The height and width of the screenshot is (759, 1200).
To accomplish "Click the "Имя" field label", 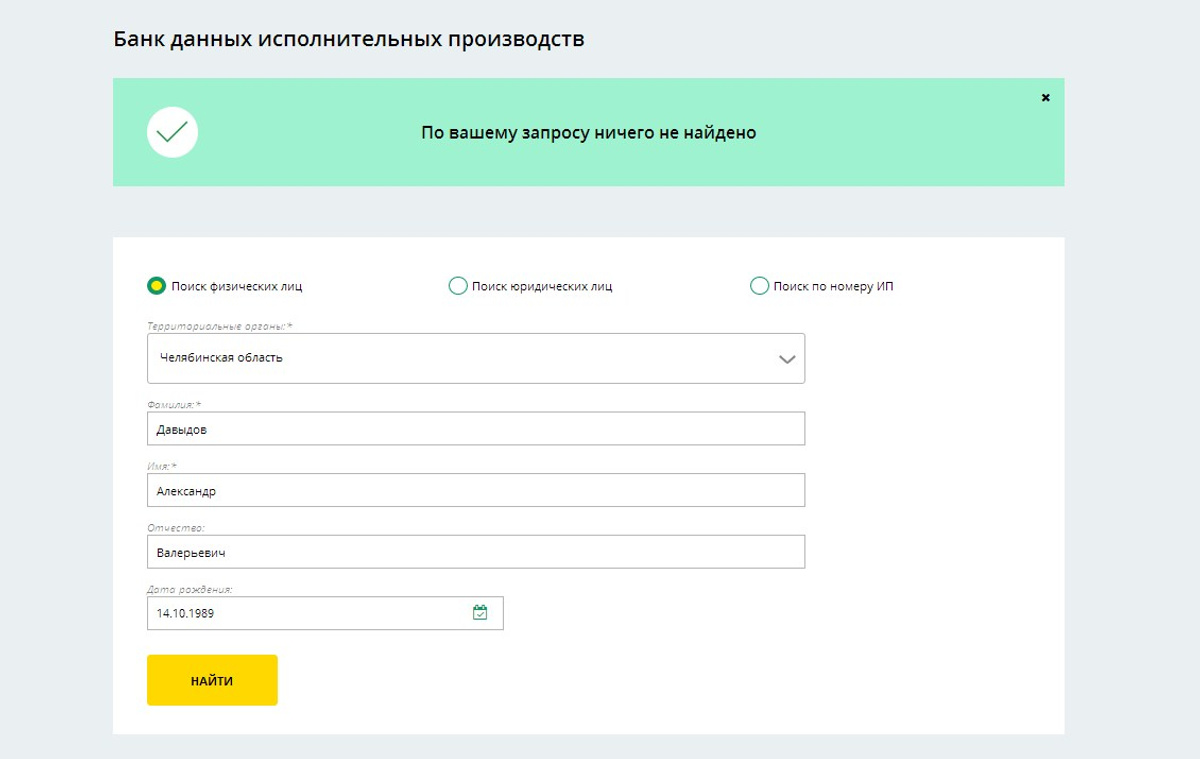I will [x=161, y=466].
